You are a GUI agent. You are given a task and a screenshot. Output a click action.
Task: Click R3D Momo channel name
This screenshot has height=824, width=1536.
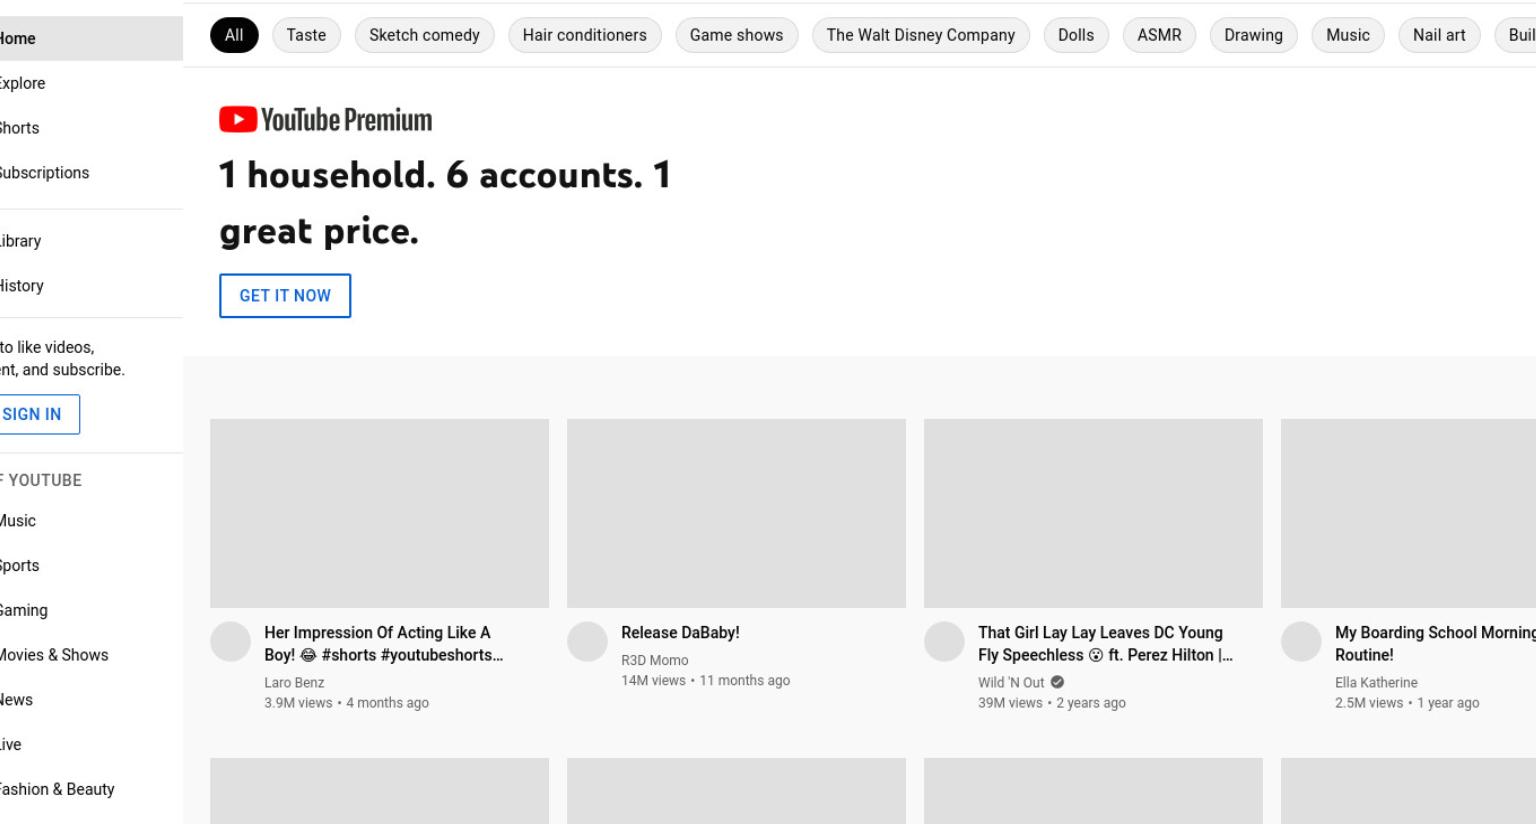655,661
